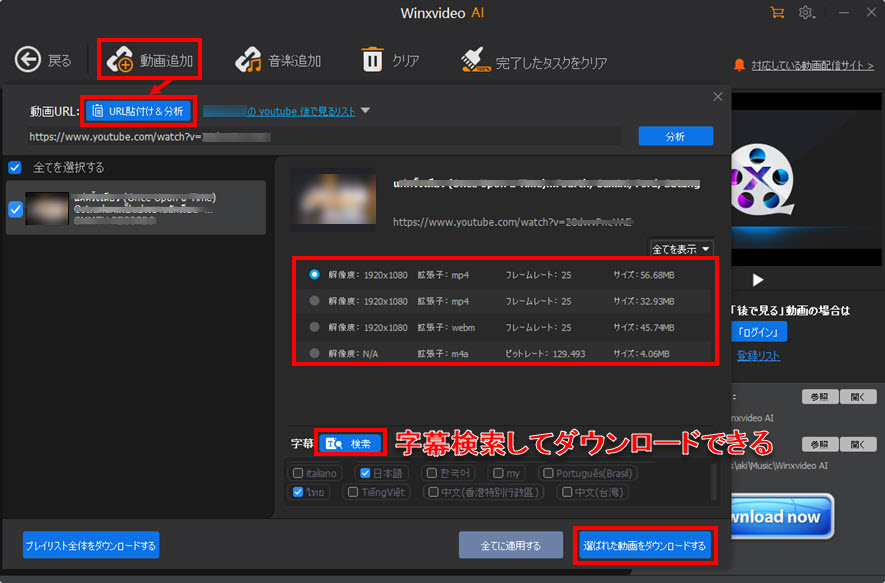This screenshot has width=885, height=583.
Task: Click the upper 開く open button
Action: coord(858,397)
